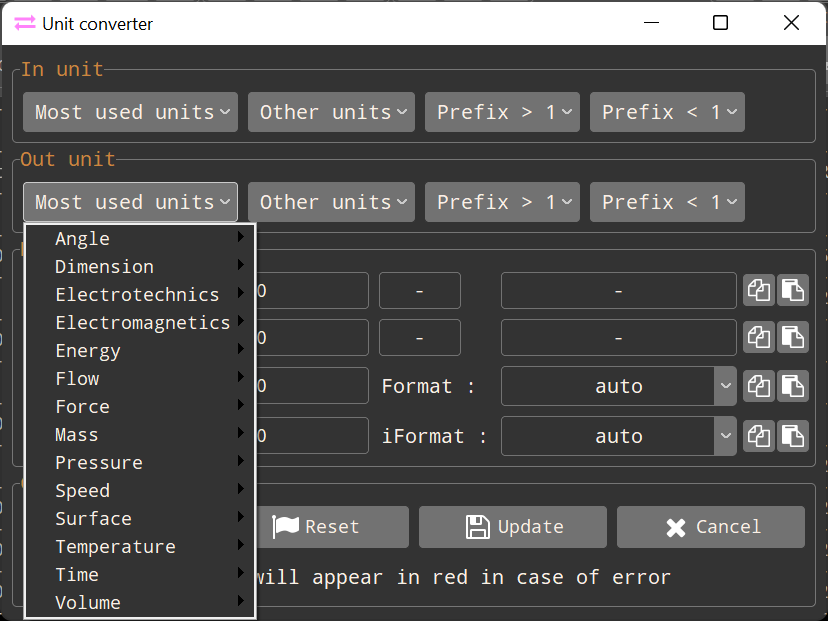The image size is (828, 621).
Task: Click the copy icon beside the Format dropdown
Action: tap(759, 386)
